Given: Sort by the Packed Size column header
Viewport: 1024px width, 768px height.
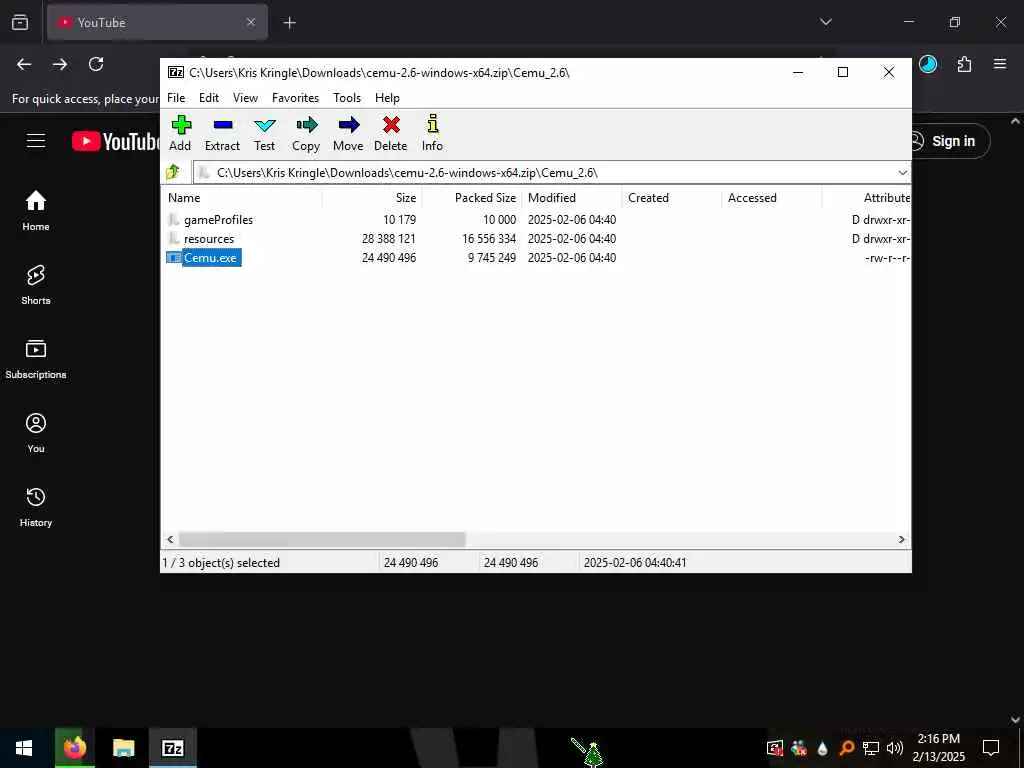Looking at the screenshot, I should [472, 198].
